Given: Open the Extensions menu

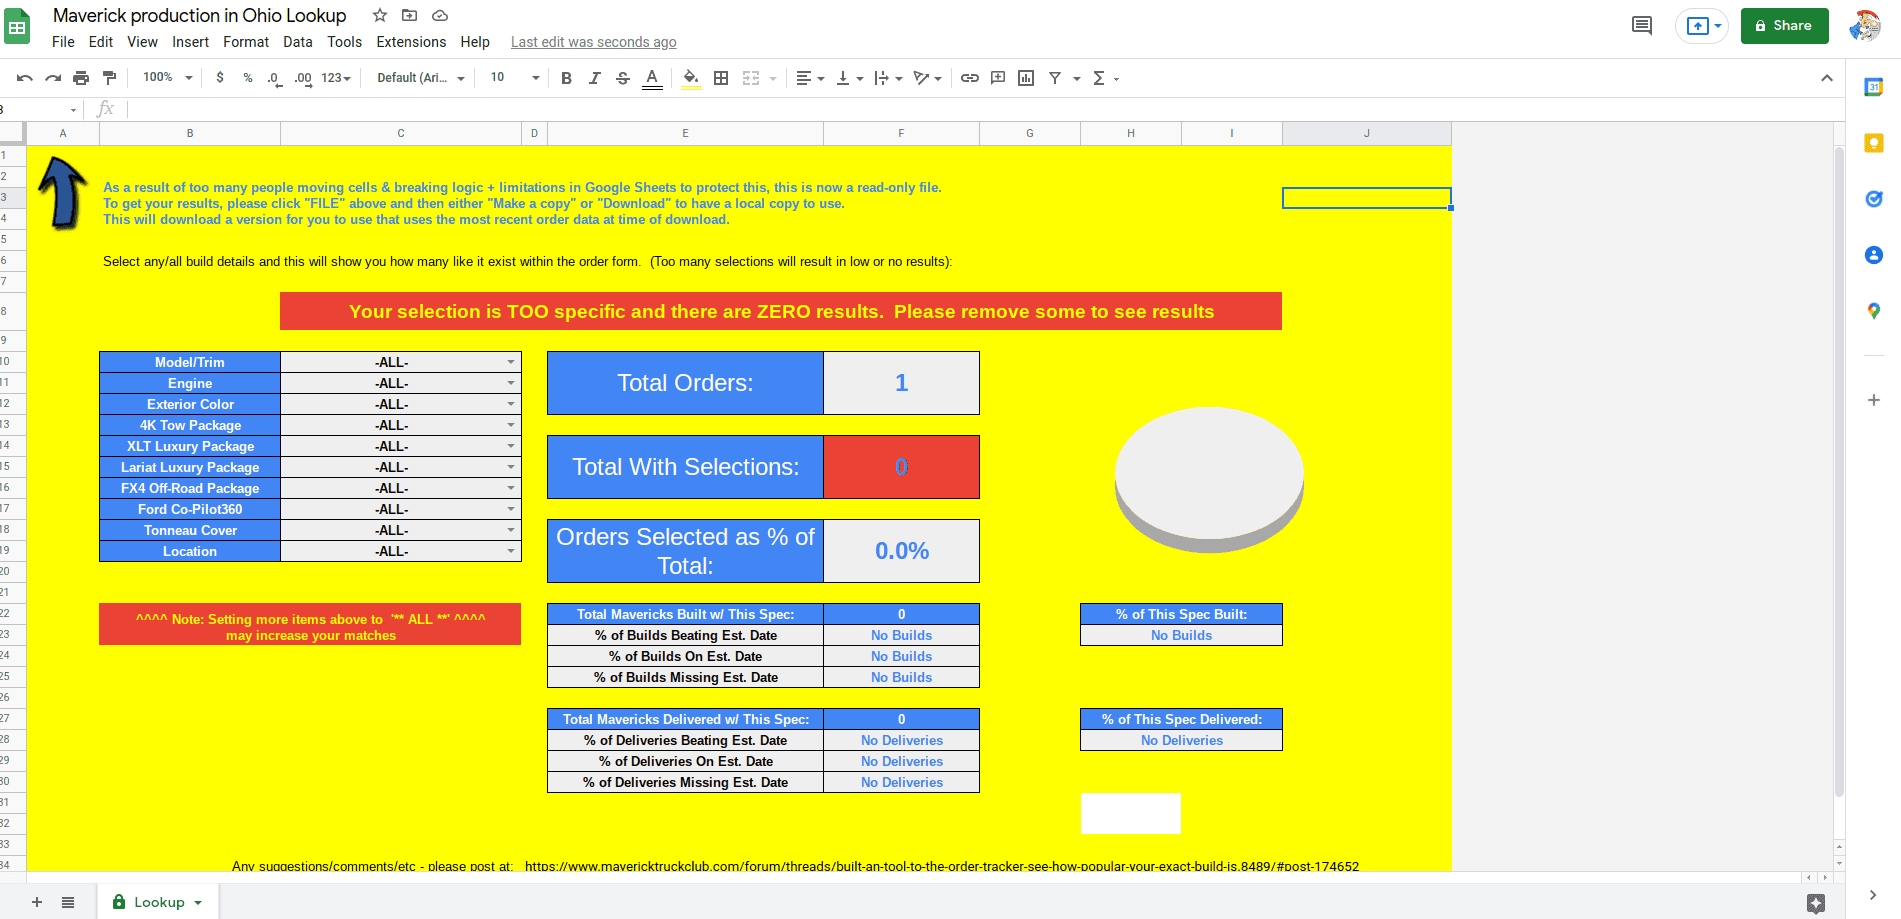Looking at the screenshot, I should (411, 42).
